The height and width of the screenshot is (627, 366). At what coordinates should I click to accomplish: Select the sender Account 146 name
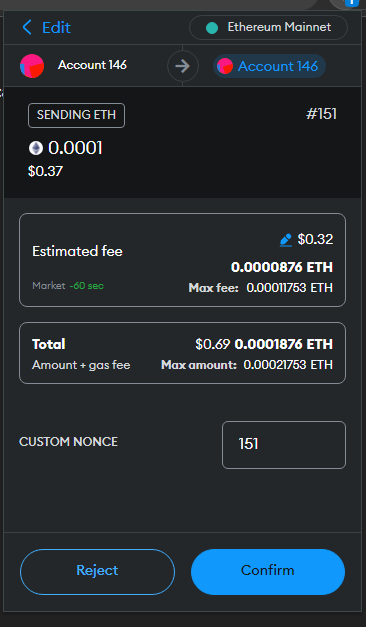tap(92, 65)
